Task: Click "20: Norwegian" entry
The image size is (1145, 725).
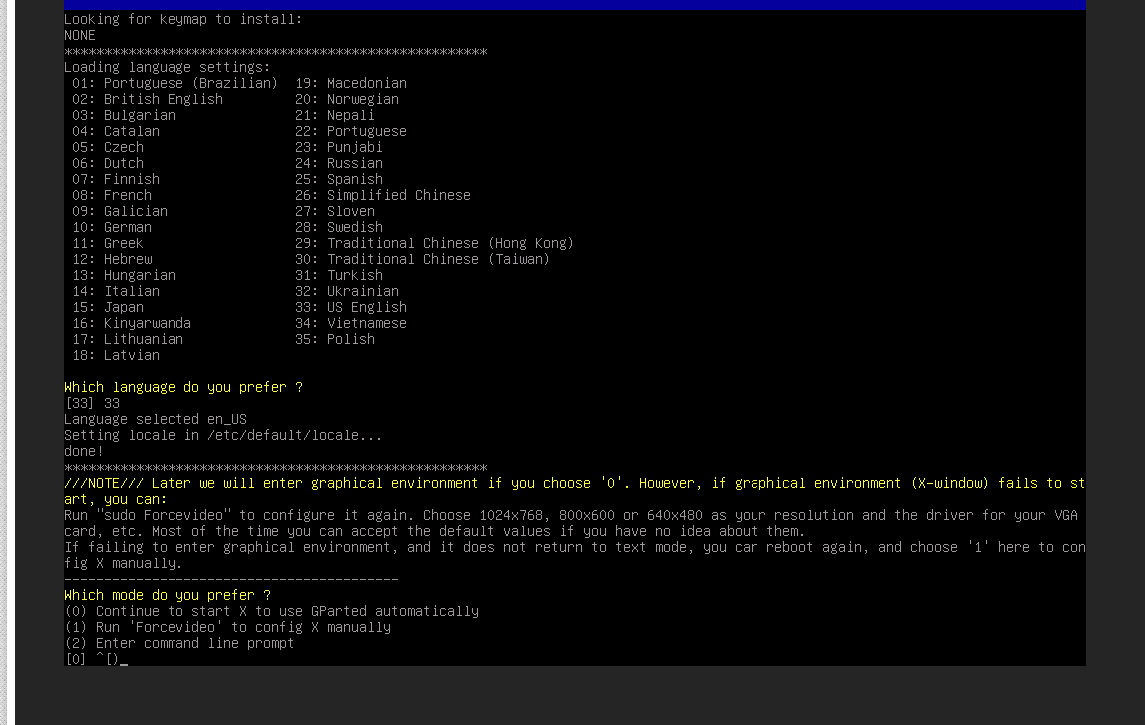Action: [347, 99]
